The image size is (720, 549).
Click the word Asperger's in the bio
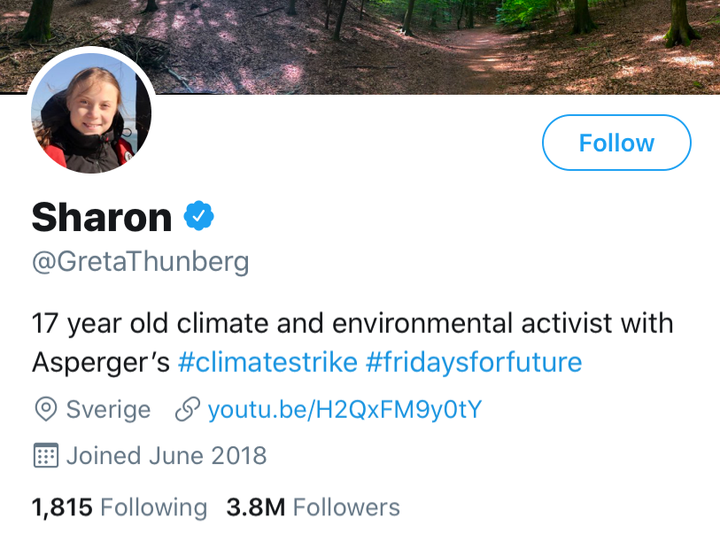click(x=101, y=361)
